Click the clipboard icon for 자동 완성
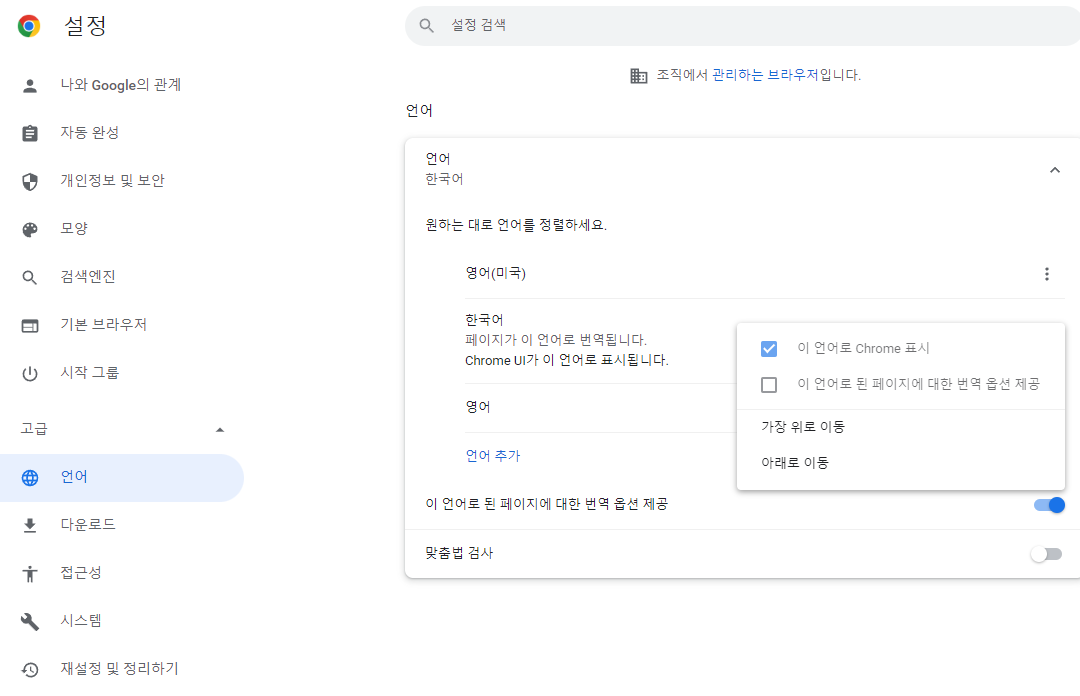1080x696 pixels. click(x=30, y=133)
